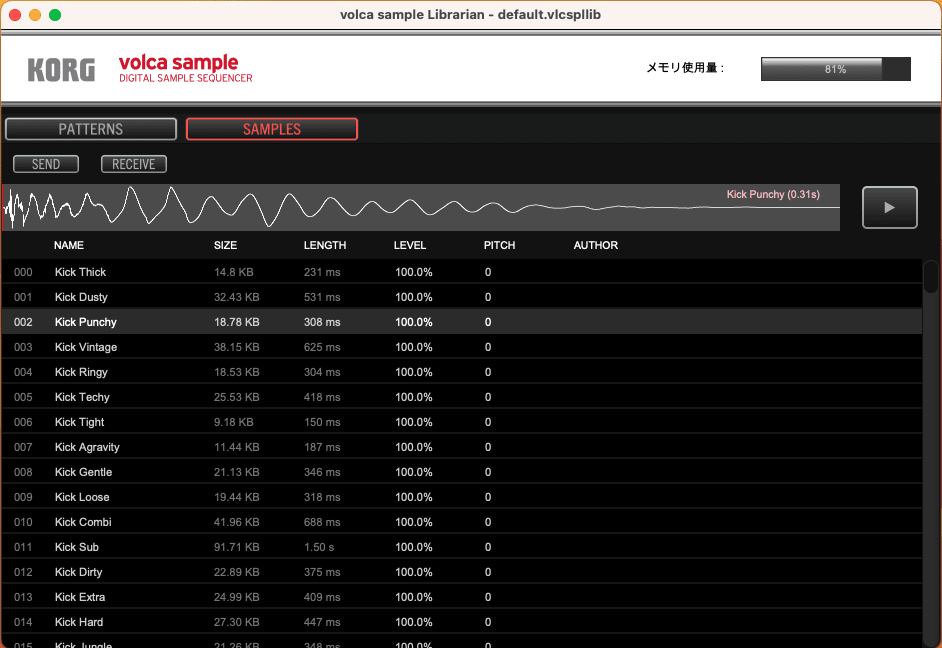The width and height of the screenshot is (942, 648).
Task: Sort by the LEVEL column header
Action: 410,245
